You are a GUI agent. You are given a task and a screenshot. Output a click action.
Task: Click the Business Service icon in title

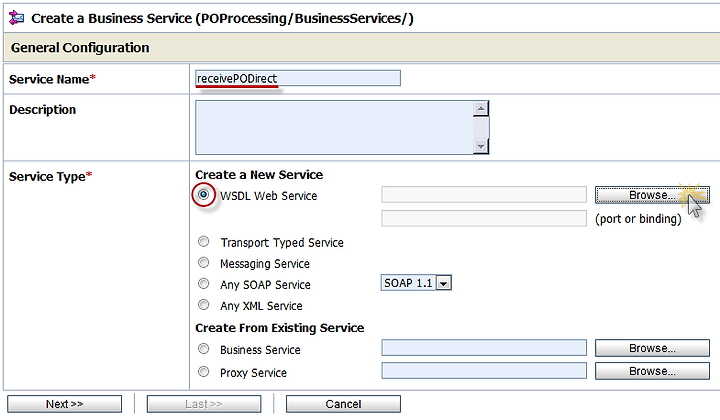[x=17, y=18]
